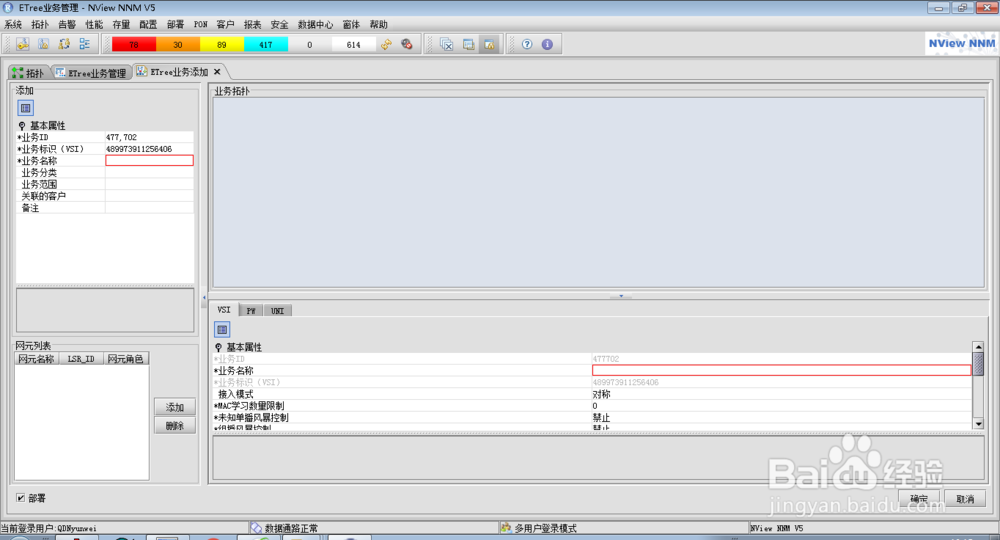
Task: Open the 接入模式 value 对称
Action: (x=781, y=394)
